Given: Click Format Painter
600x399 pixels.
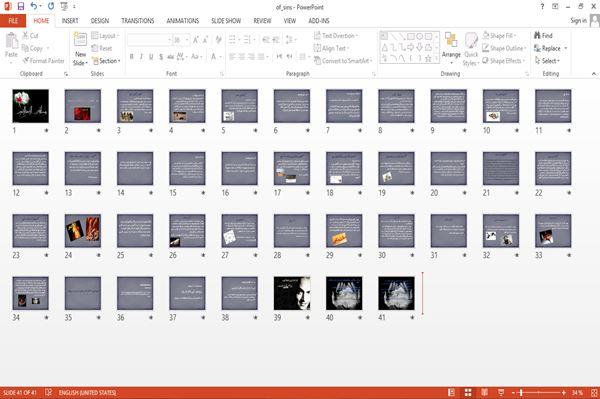Looking at the screenshot, I should click(43, 61).
